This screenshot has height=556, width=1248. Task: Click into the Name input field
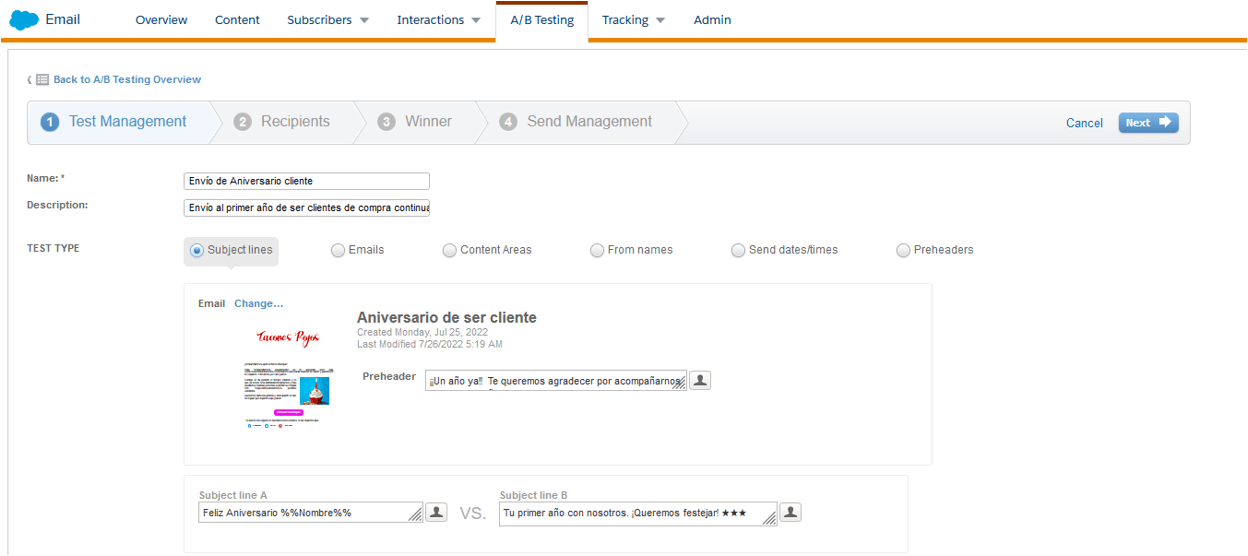(307, 181)
